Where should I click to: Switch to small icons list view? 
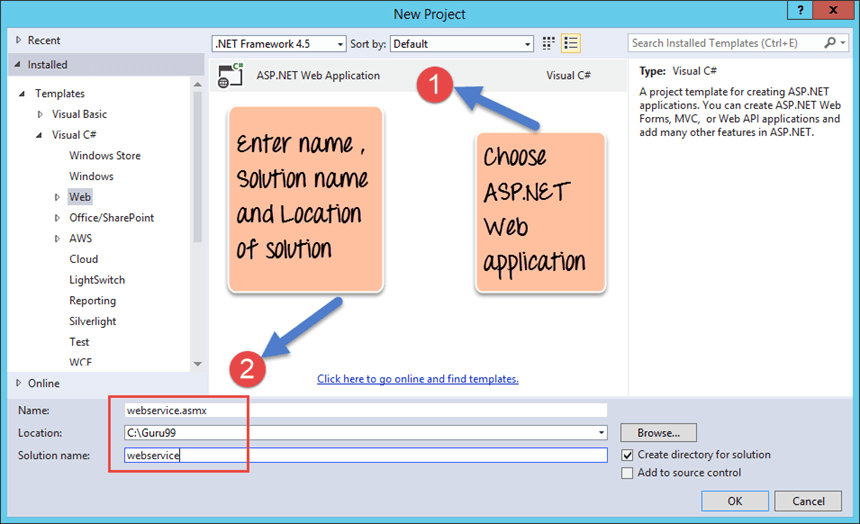(572, 43)
